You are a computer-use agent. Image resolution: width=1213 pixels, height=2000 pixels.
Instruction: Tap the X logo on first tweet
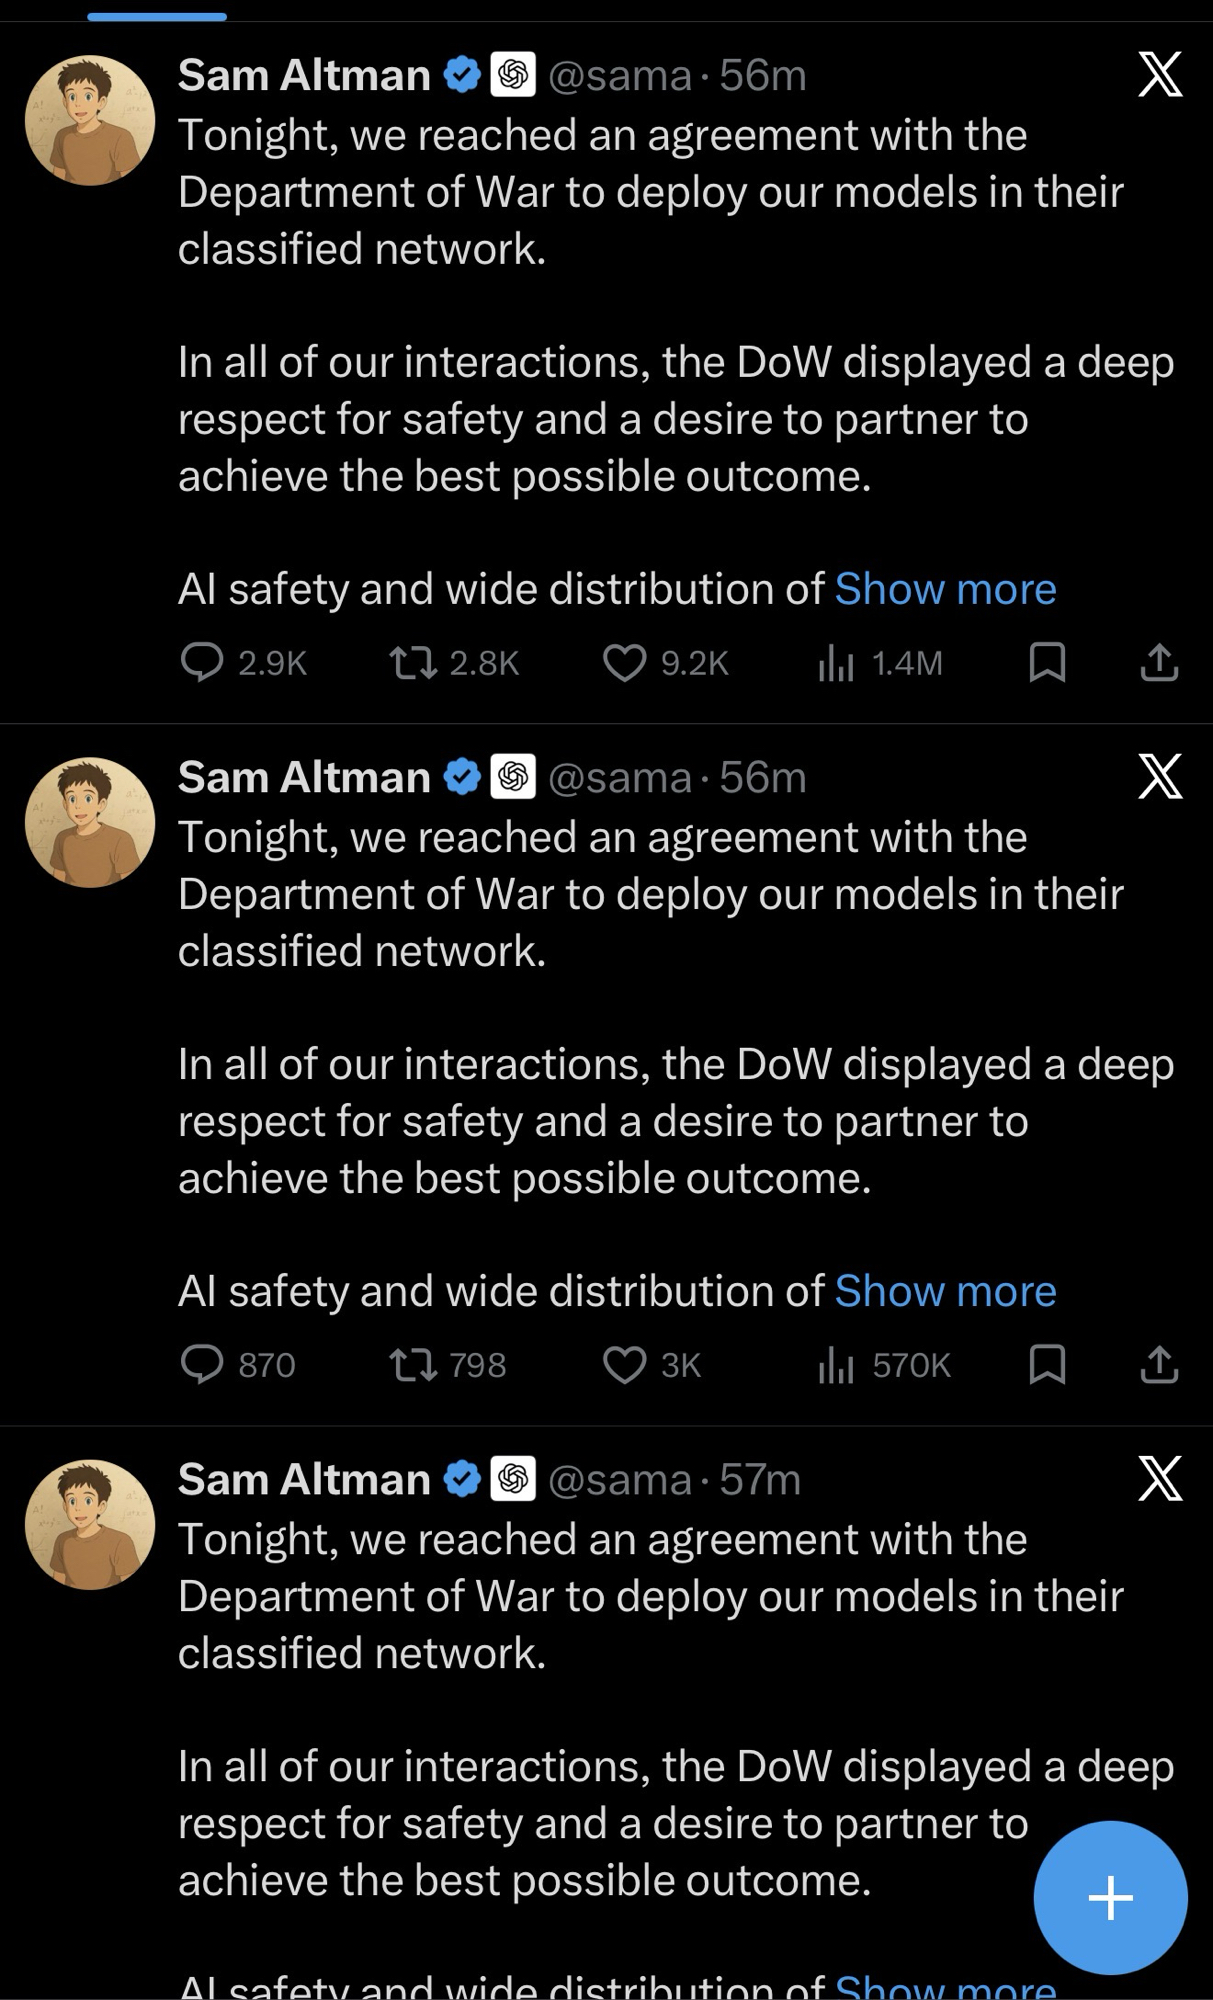tap(1160, 75)
